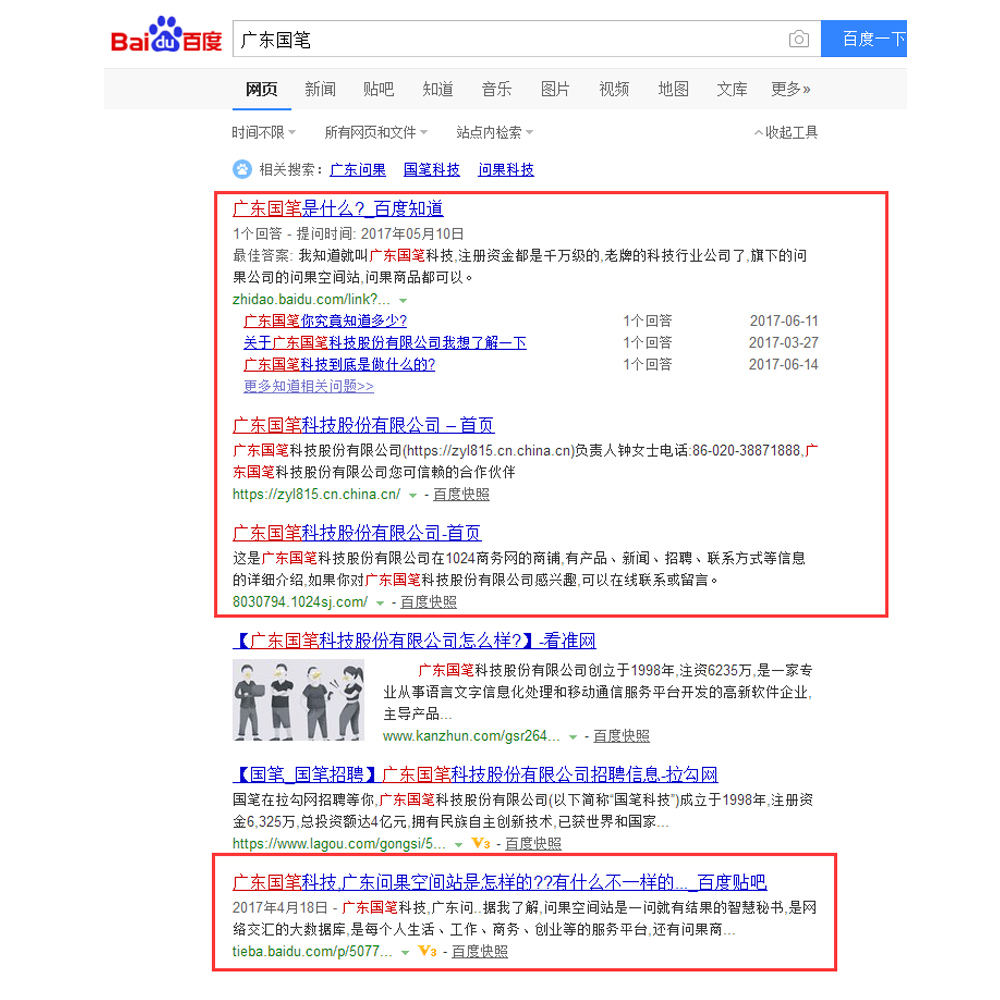Expand arrow next to zhidao.baidu.com URL
The width and height of the screenshot is (1000, 1000).
click(403, 300)
